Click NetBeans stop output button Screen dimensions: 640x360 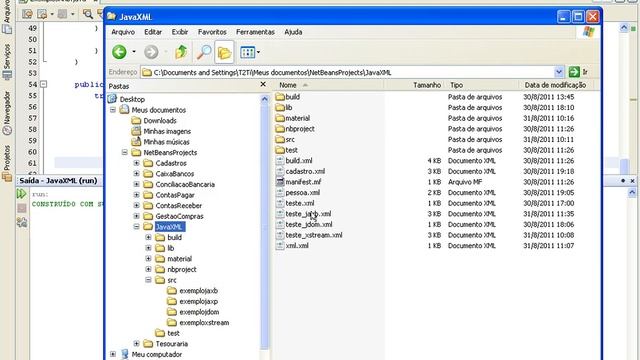pyautogui.click(x=22, y=208)
